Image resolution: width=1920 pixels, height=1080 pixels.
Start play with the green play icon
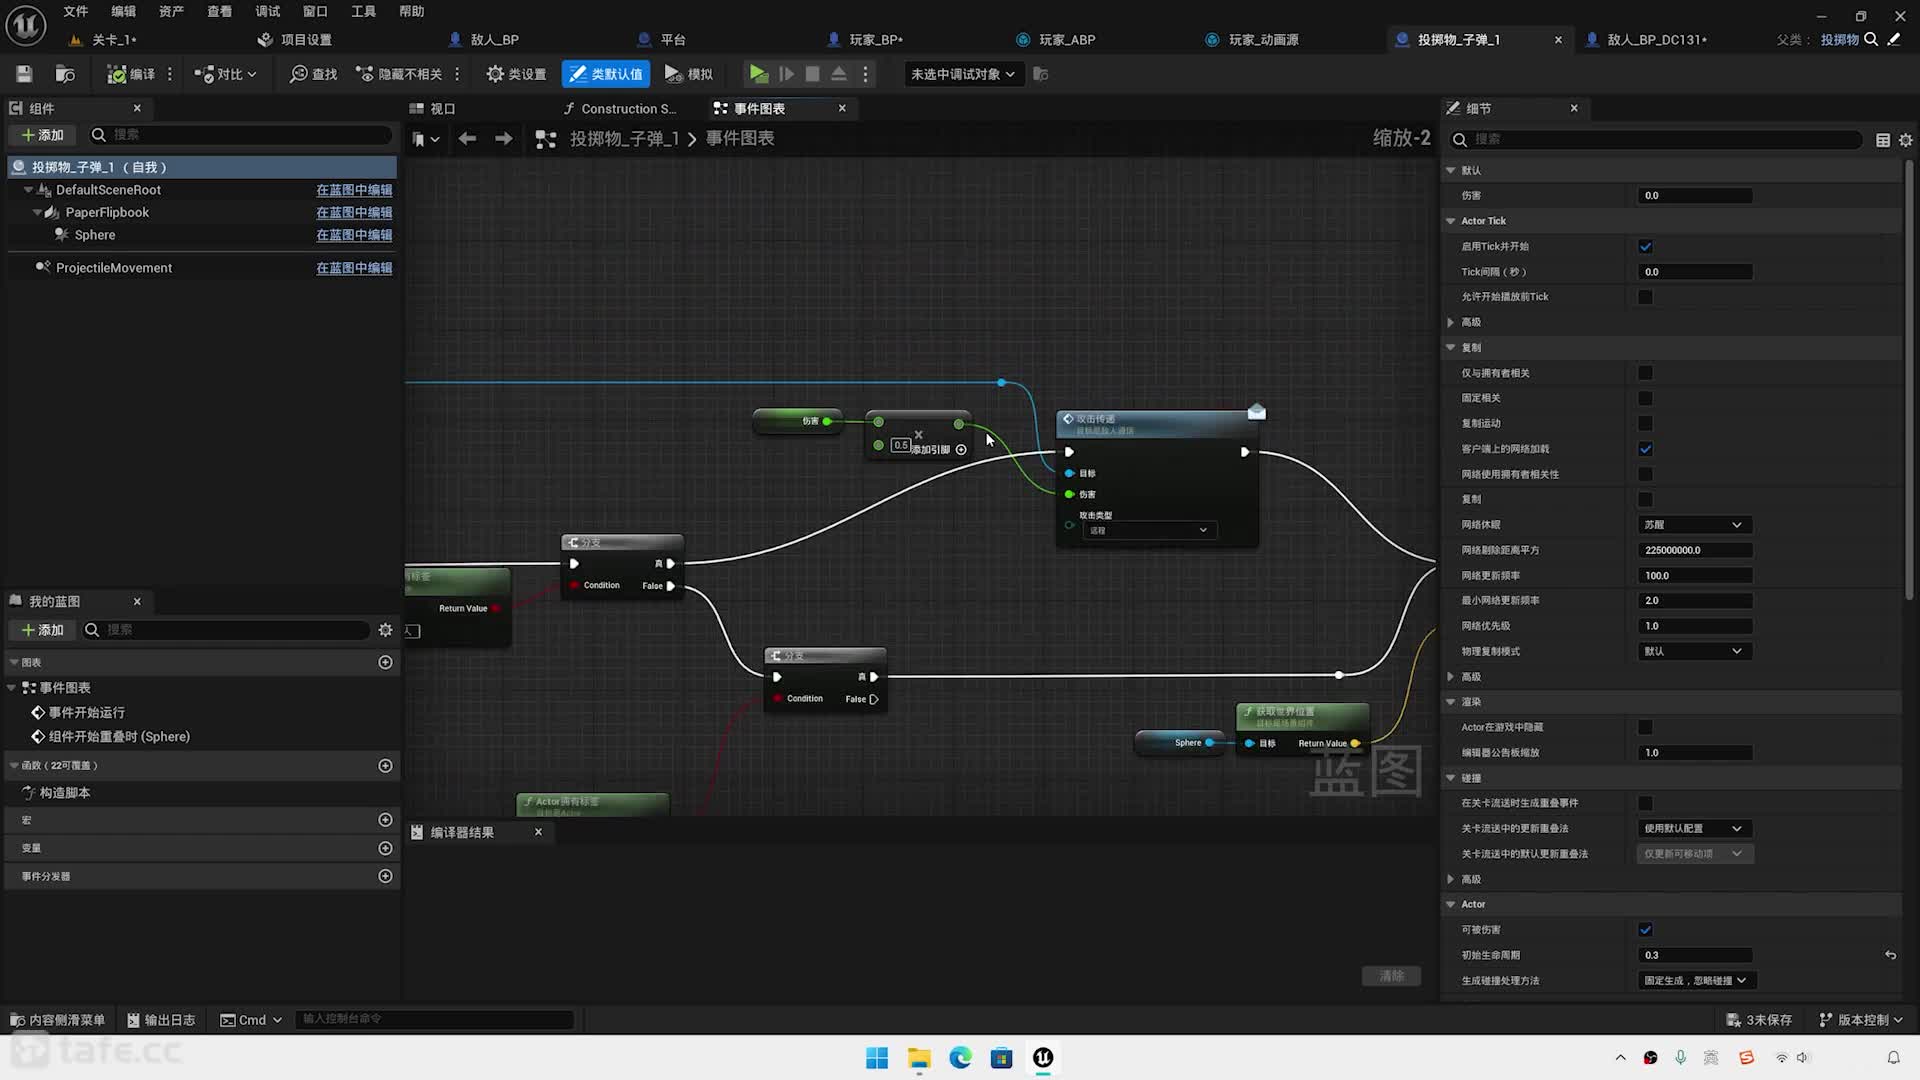pos(759,74)
